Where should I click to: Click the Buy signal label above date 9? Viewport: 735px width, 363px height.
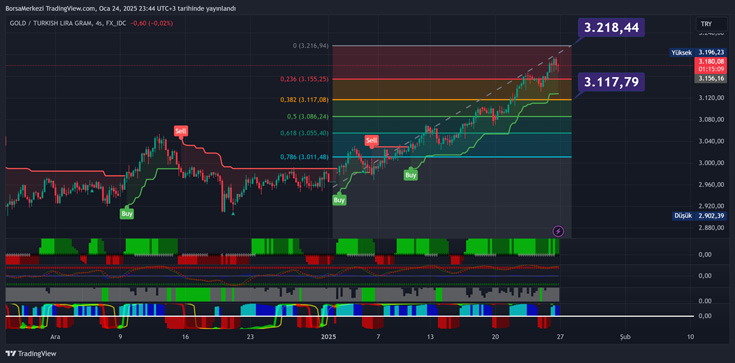[127, 213]
